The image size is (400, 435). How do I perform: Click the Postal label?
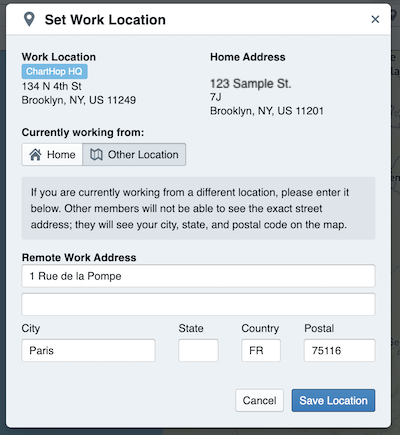click(x=319, y=328)
